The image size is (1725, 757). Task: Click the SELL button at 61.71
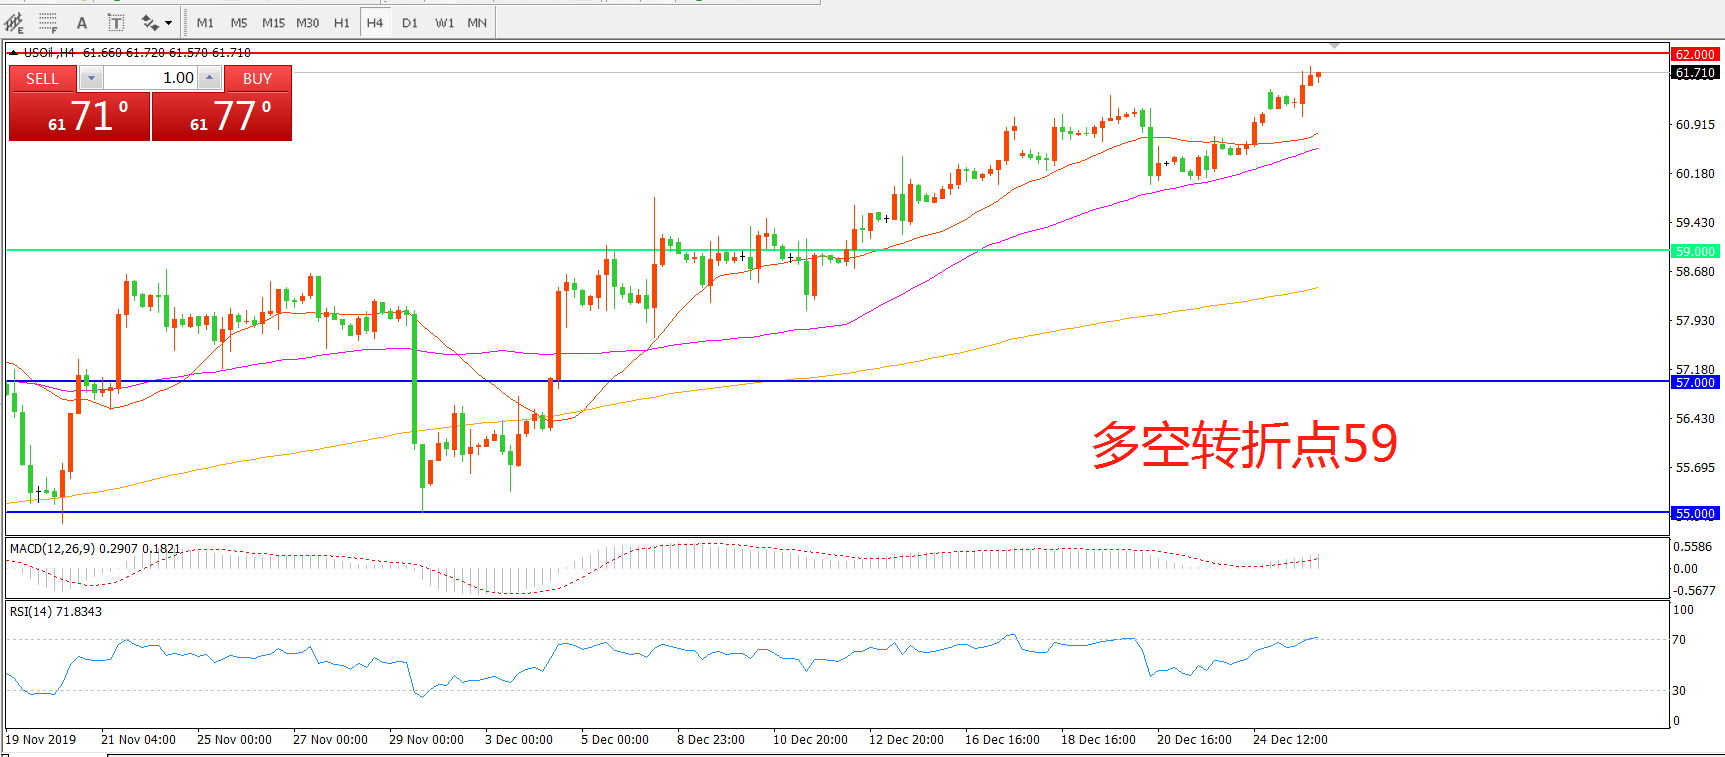pos(79,116)
